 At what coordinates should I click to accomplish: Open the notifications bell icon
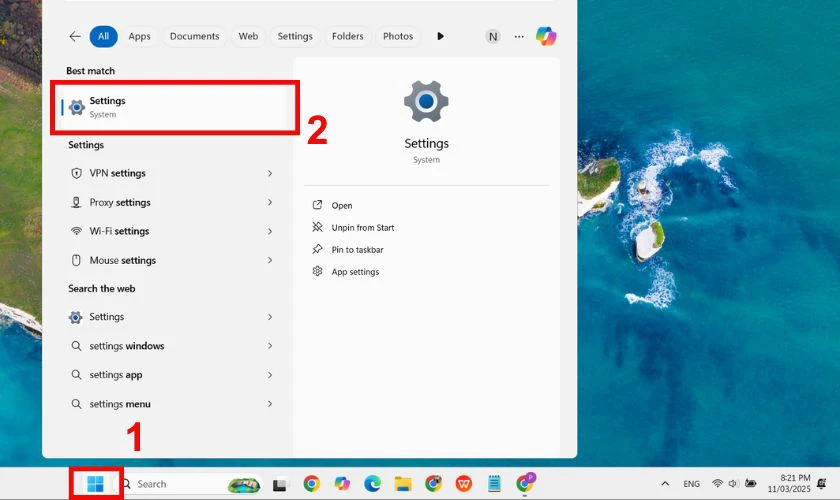(822, 484)
